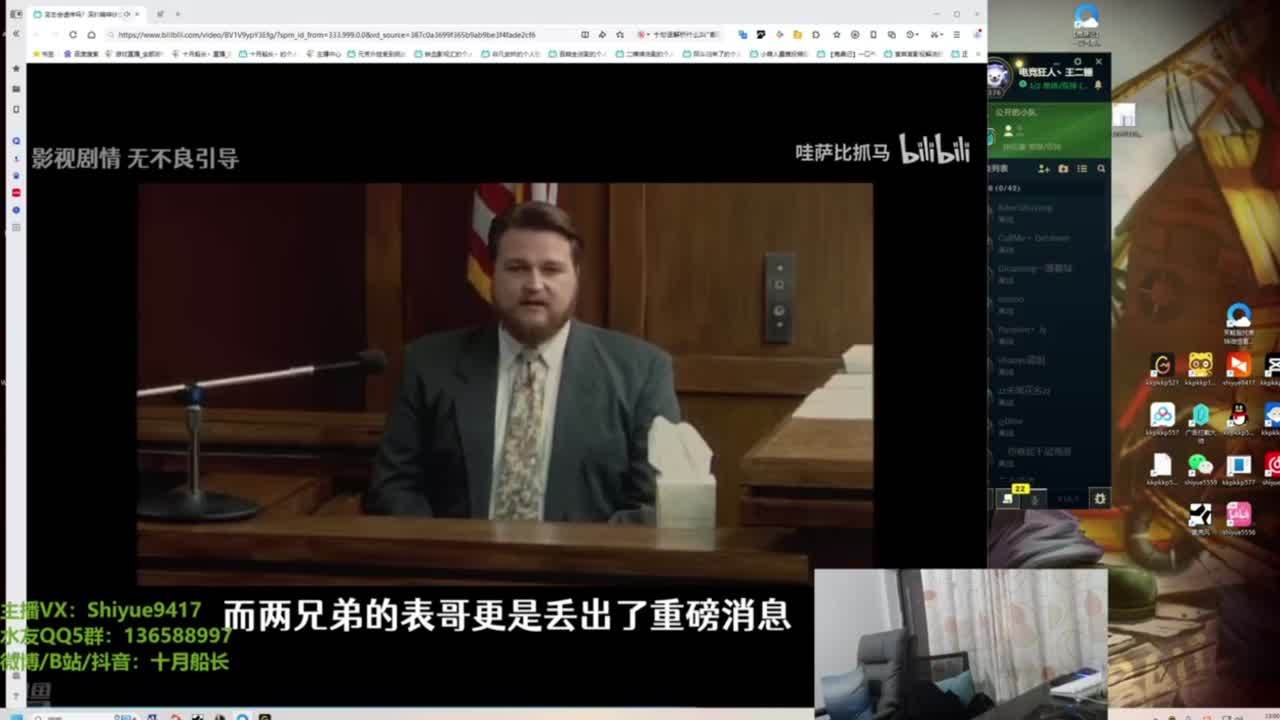Open game client settings gear
Screen dimensions: 1280x720
click(1100, 498)
